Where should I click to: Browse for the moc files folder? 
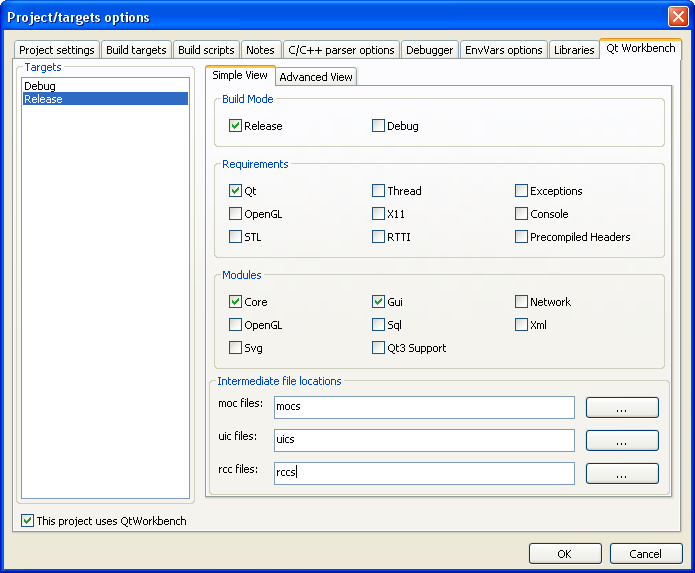pos(621,407)
